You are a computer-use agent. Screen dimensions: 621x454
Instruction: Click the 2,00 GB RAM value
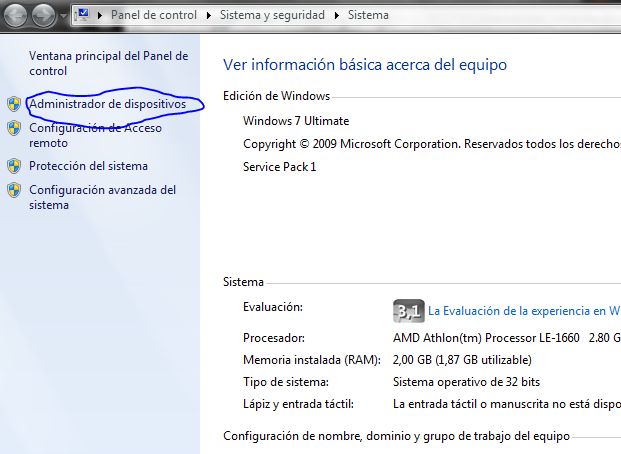(x=462, y=360)
